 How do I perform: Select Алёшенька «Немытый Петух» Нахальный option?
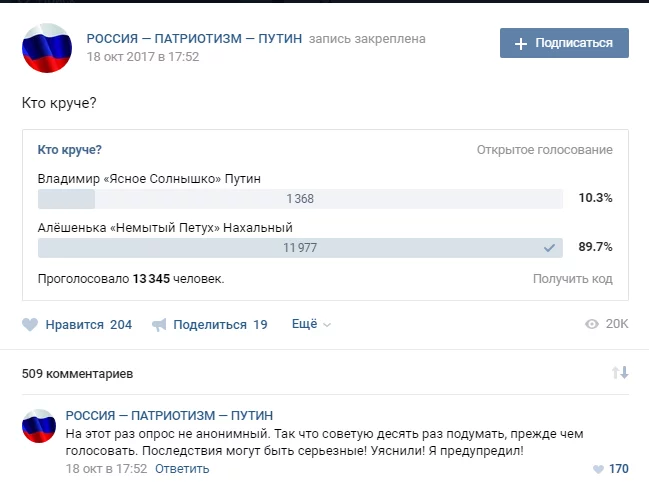pyautogui.click(x=164, y=227)
